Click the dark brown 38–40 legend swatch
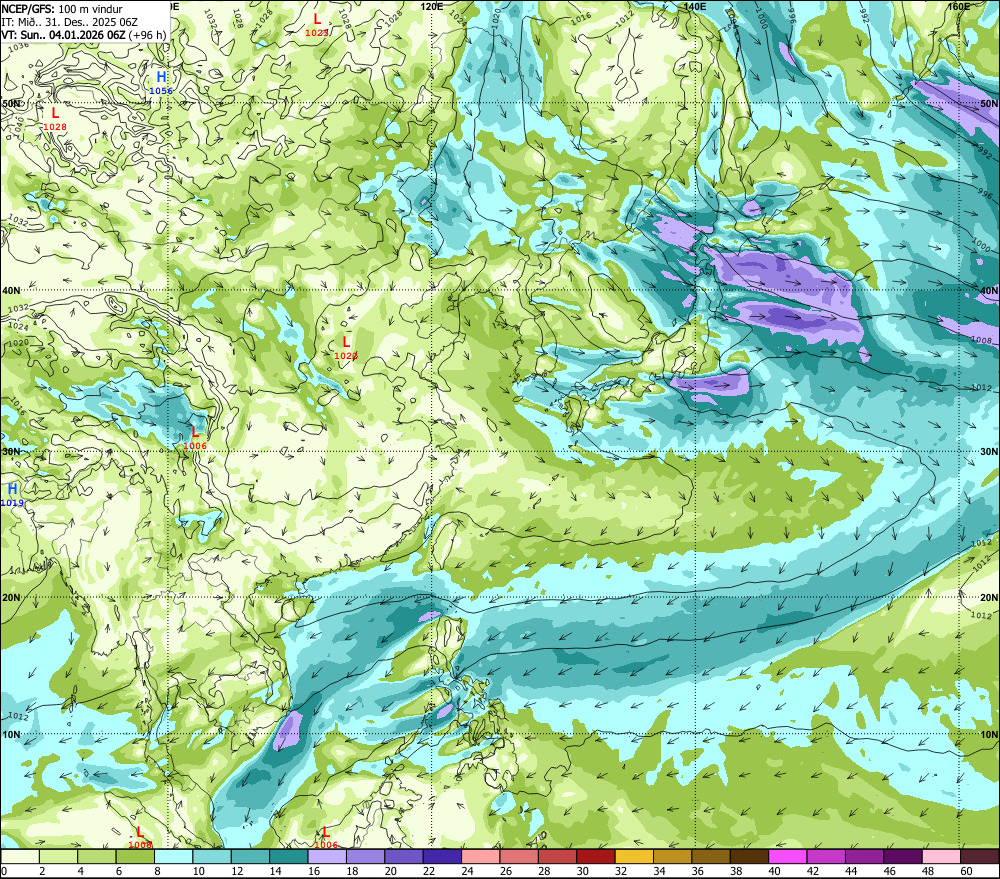Image resolution: width=1000 pixels, height=879 pixels. point(749,856)
